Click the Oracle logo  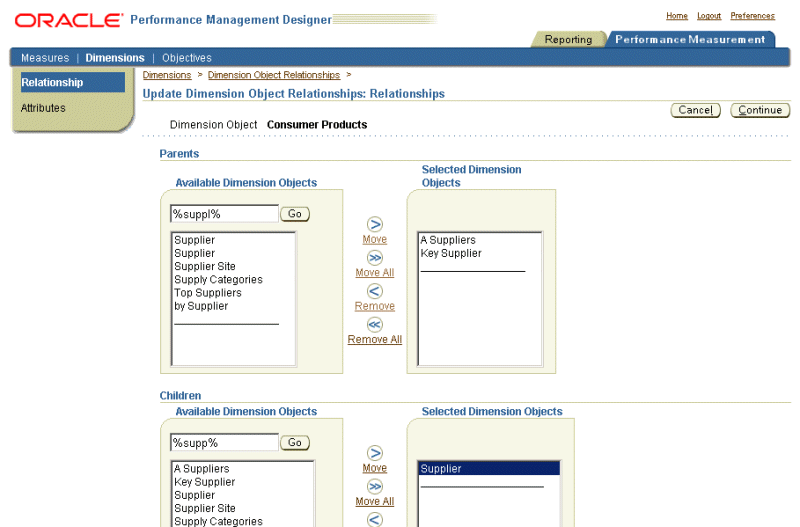click(x=69, y=20)
